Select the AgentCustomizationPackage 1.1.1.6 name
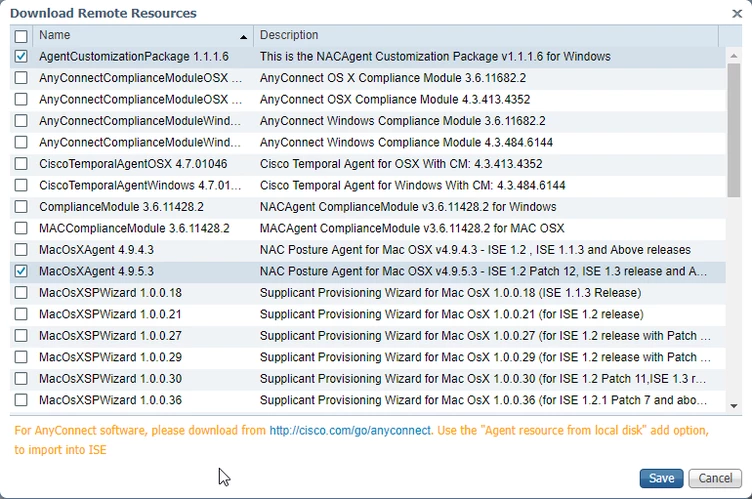 coord(134,57)
